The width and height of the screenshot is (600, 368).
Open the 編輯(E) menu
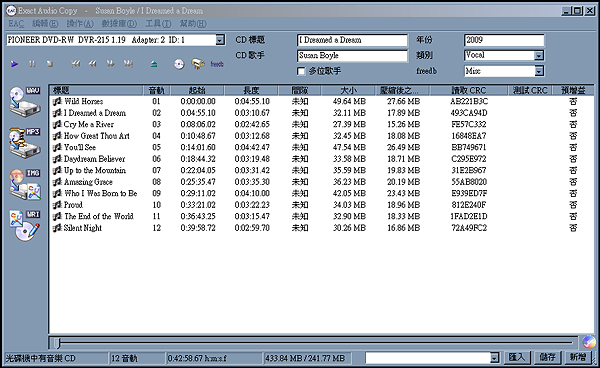click(45, 24)
